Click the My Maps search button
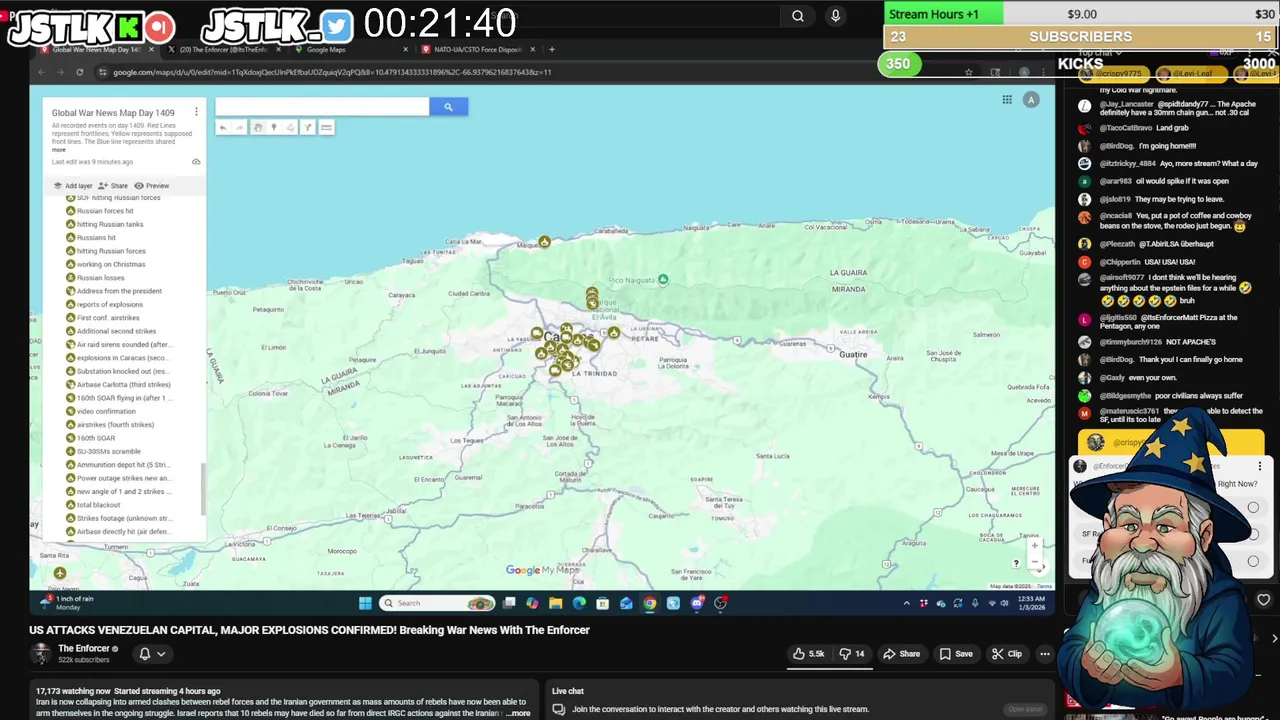Screen dimensions: 1280x720 (x=448, y=106)
